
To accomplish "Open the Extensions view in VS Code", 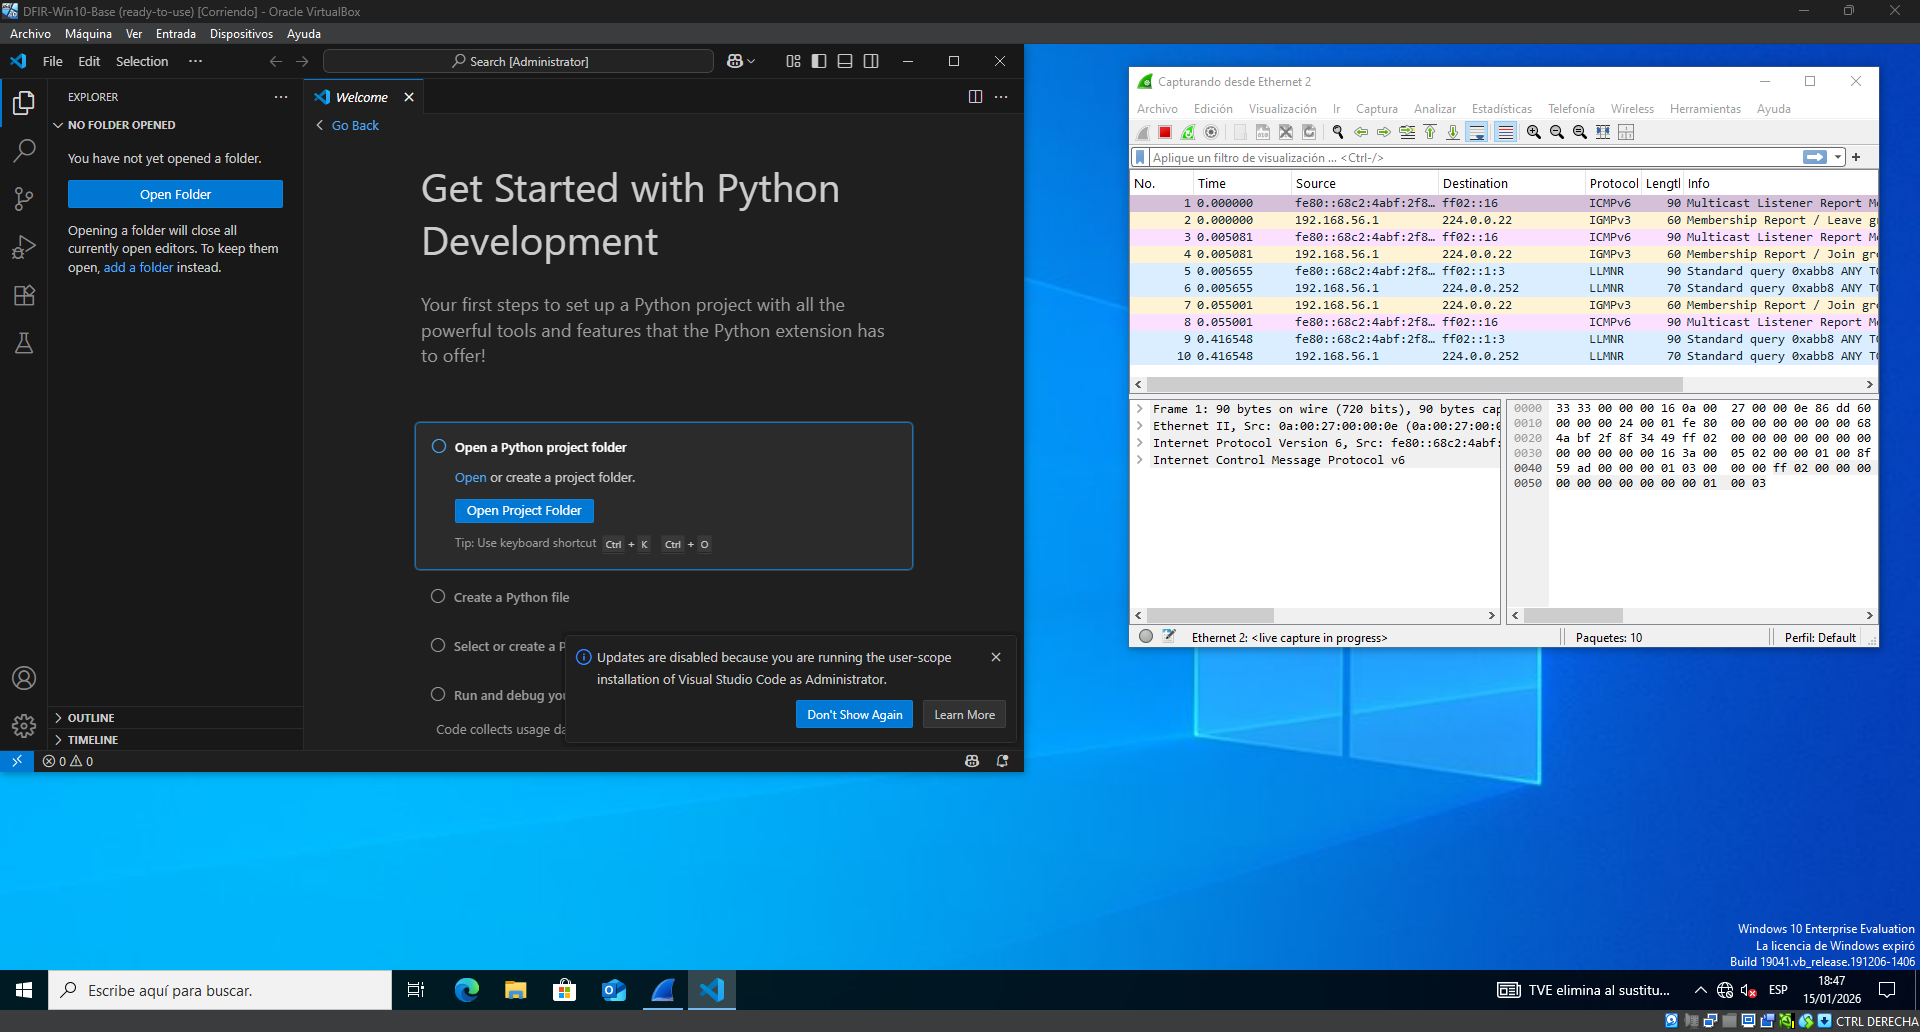I will [24, 295].
